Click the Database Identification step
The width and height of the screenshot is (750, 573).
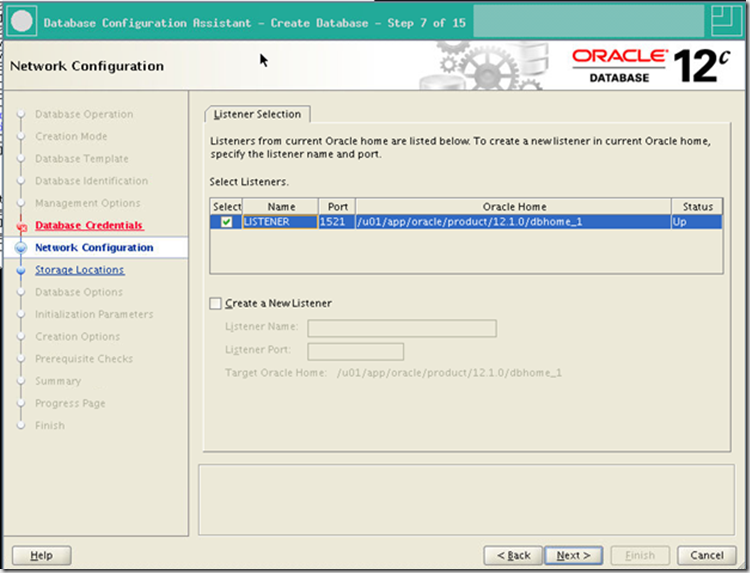tap(91, 181)
